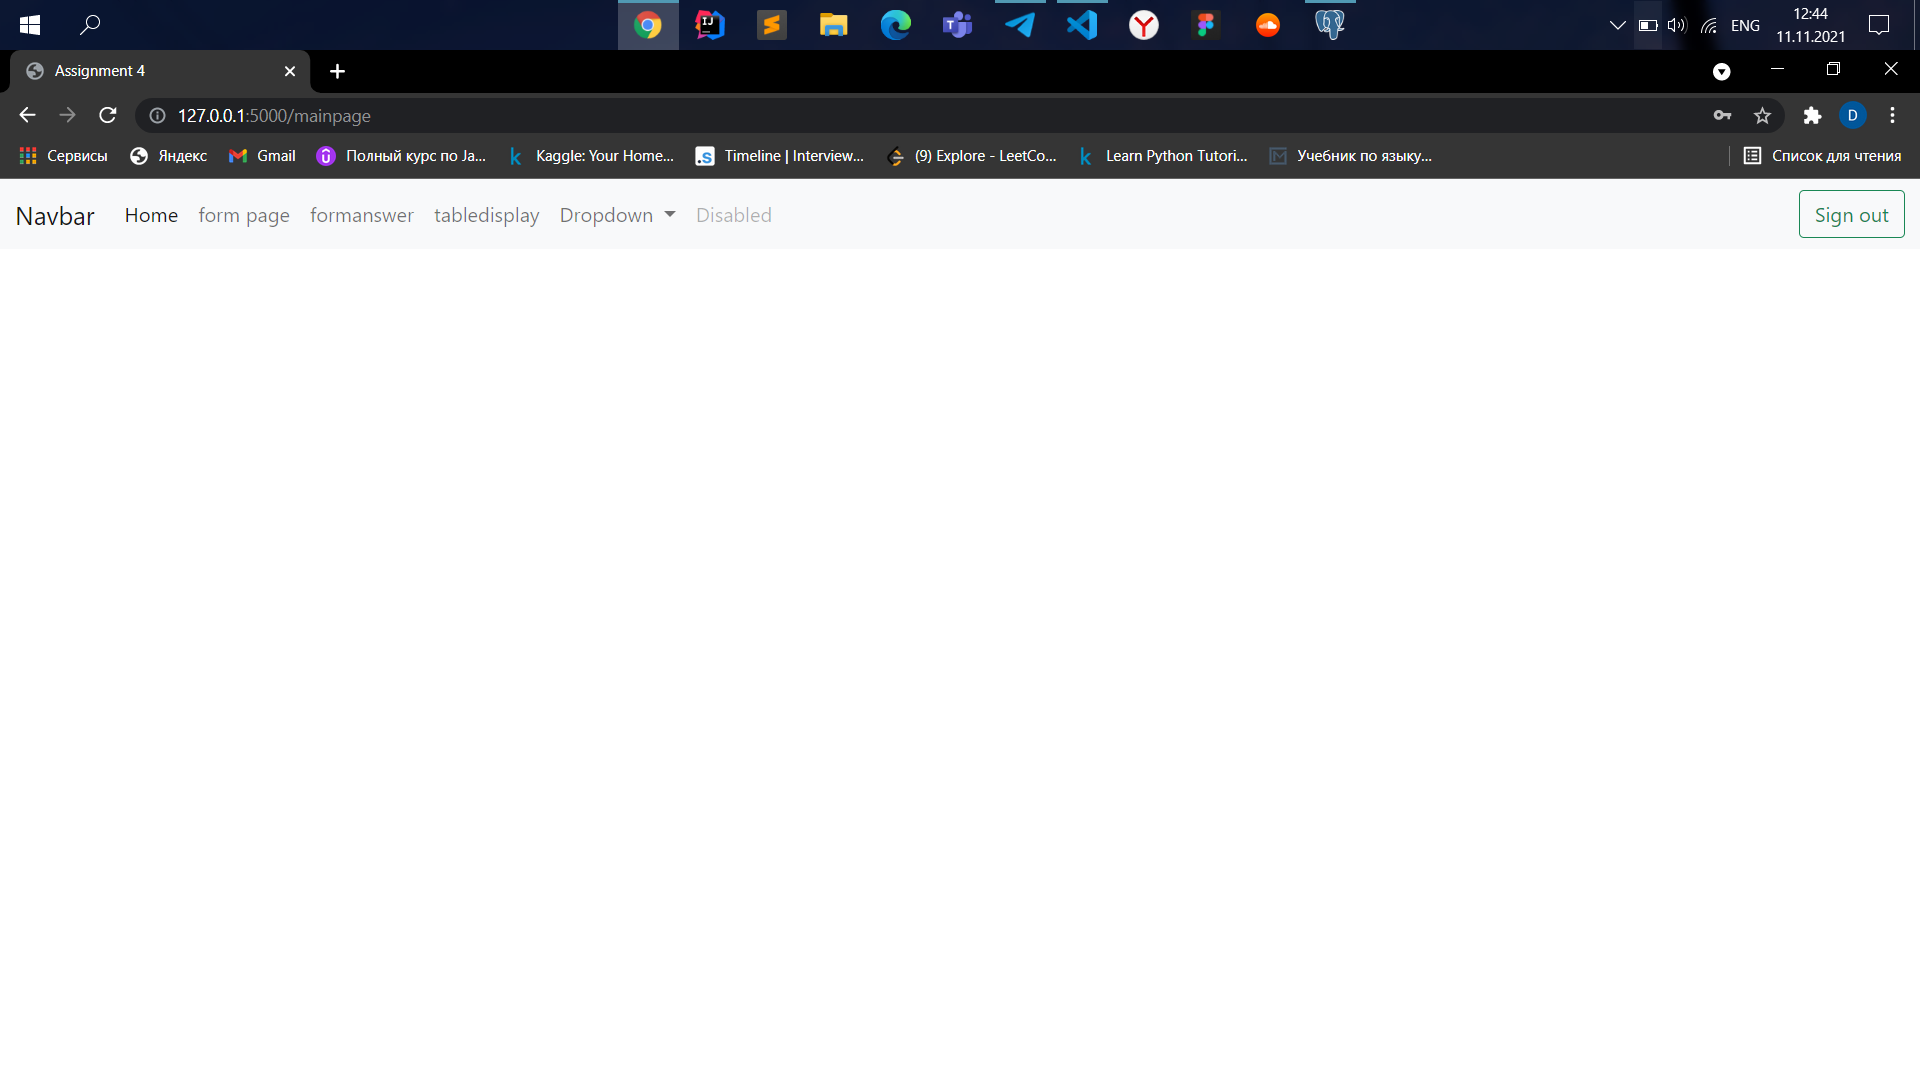The height and width of the screenshot is (1080, 1920).
Task: Reload the current page
Action: (106, 115)
